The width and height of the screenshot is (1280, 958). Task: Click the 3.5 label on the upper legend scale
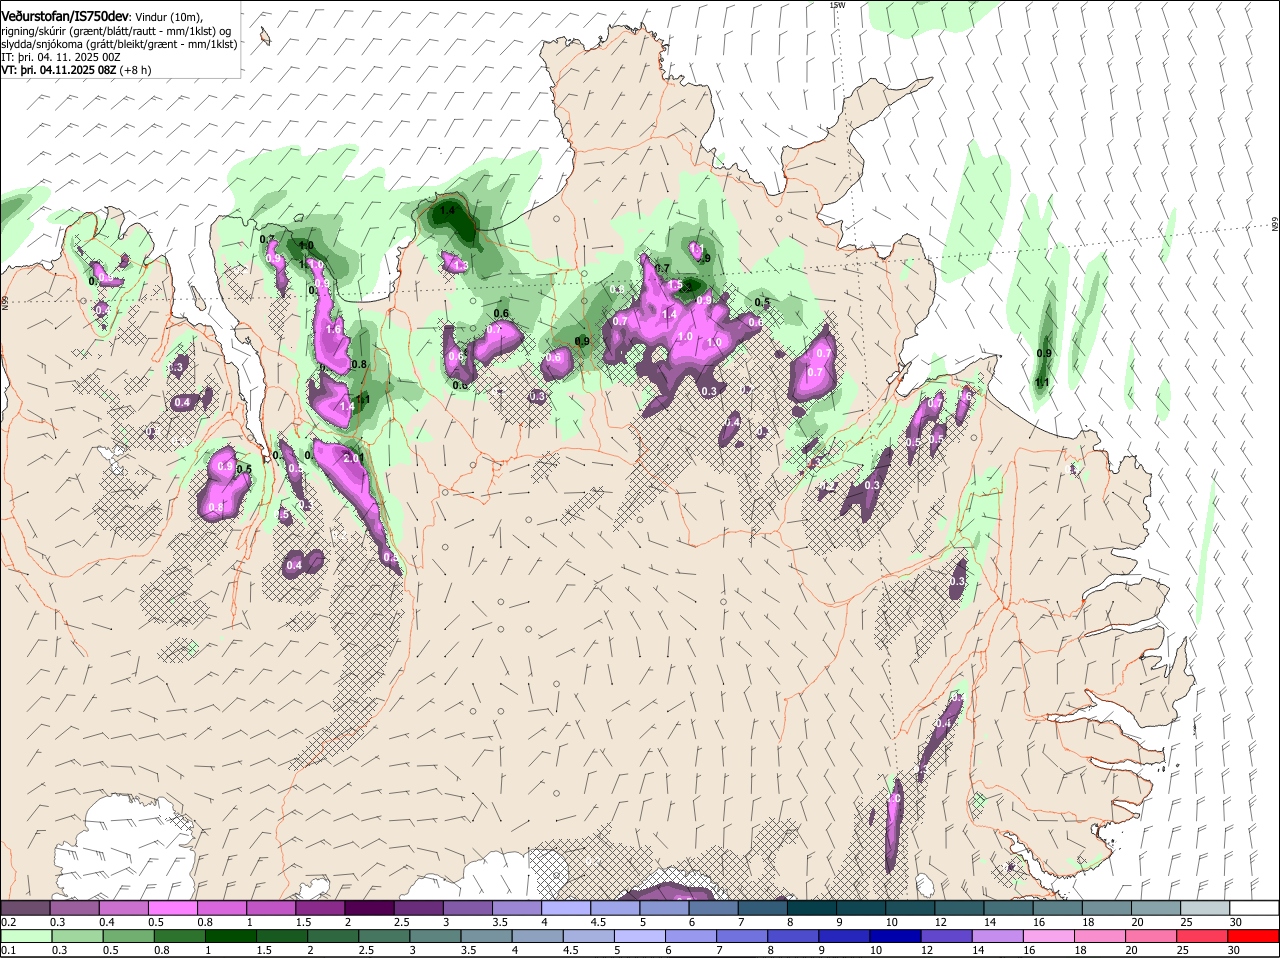point(501,922)
